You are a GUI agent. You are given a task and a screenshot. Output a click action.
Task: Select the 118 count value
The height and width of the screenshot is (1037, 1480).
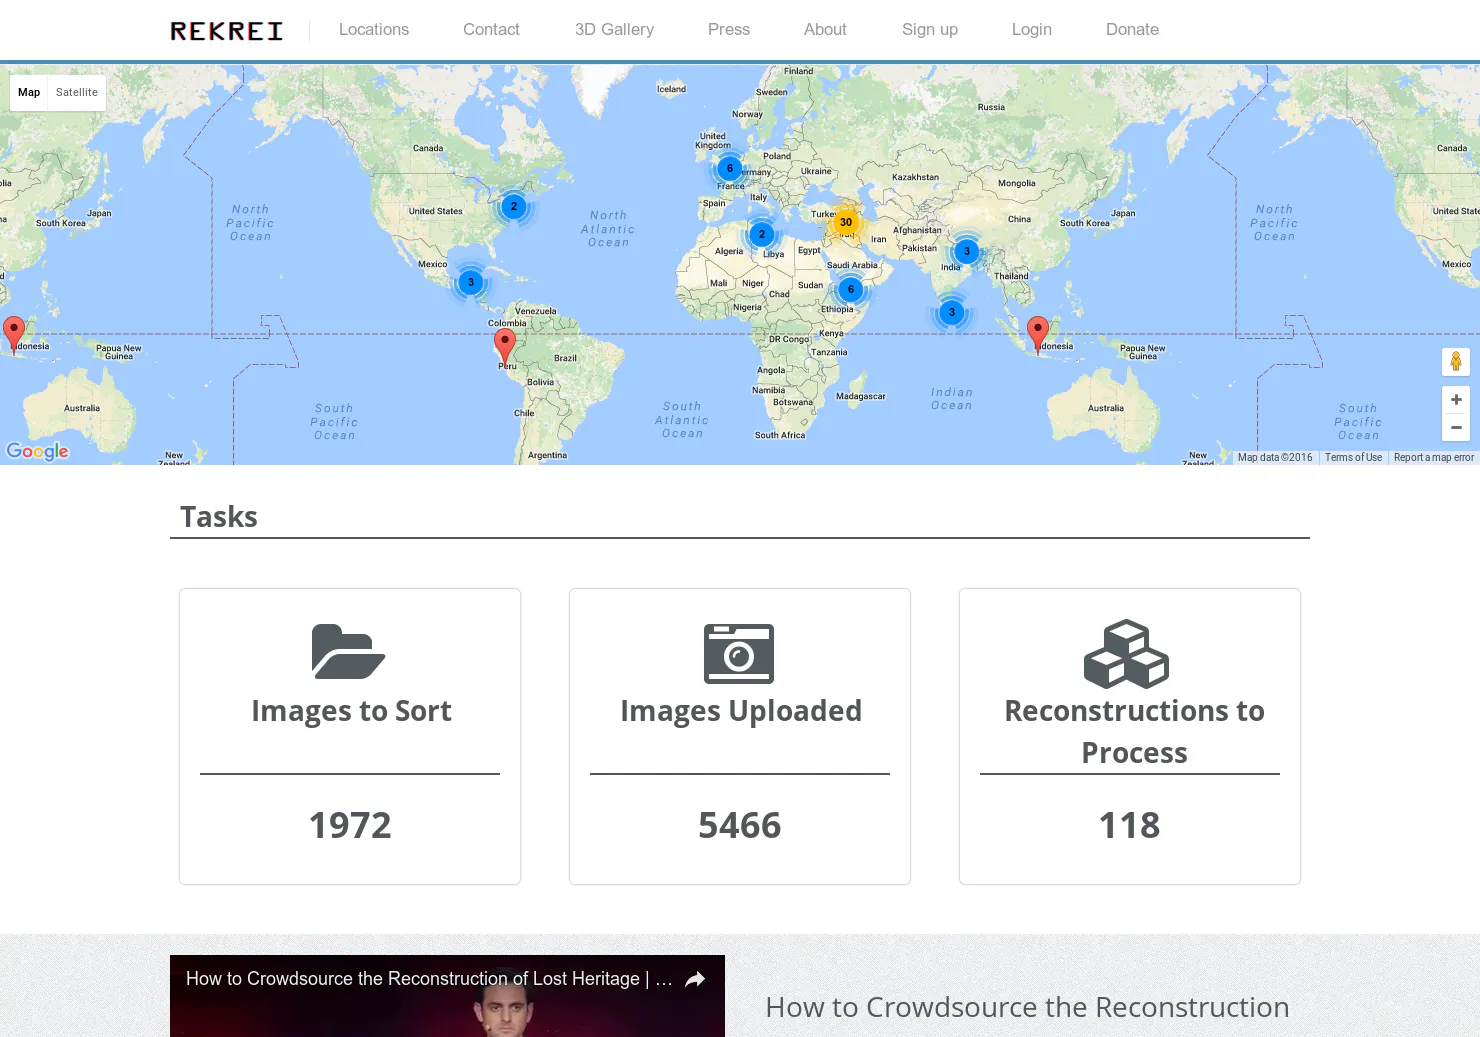pos(1130,825)
